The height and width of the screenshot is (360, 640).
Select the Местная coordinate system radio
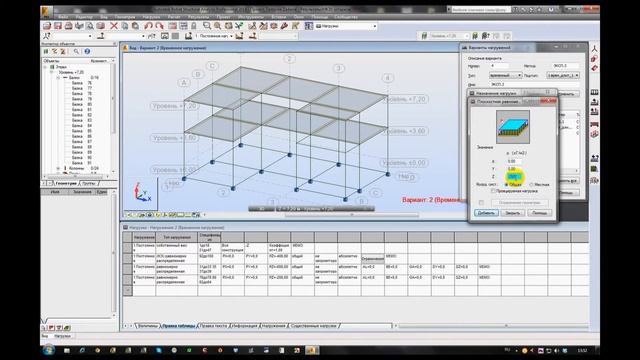[531, 184]
